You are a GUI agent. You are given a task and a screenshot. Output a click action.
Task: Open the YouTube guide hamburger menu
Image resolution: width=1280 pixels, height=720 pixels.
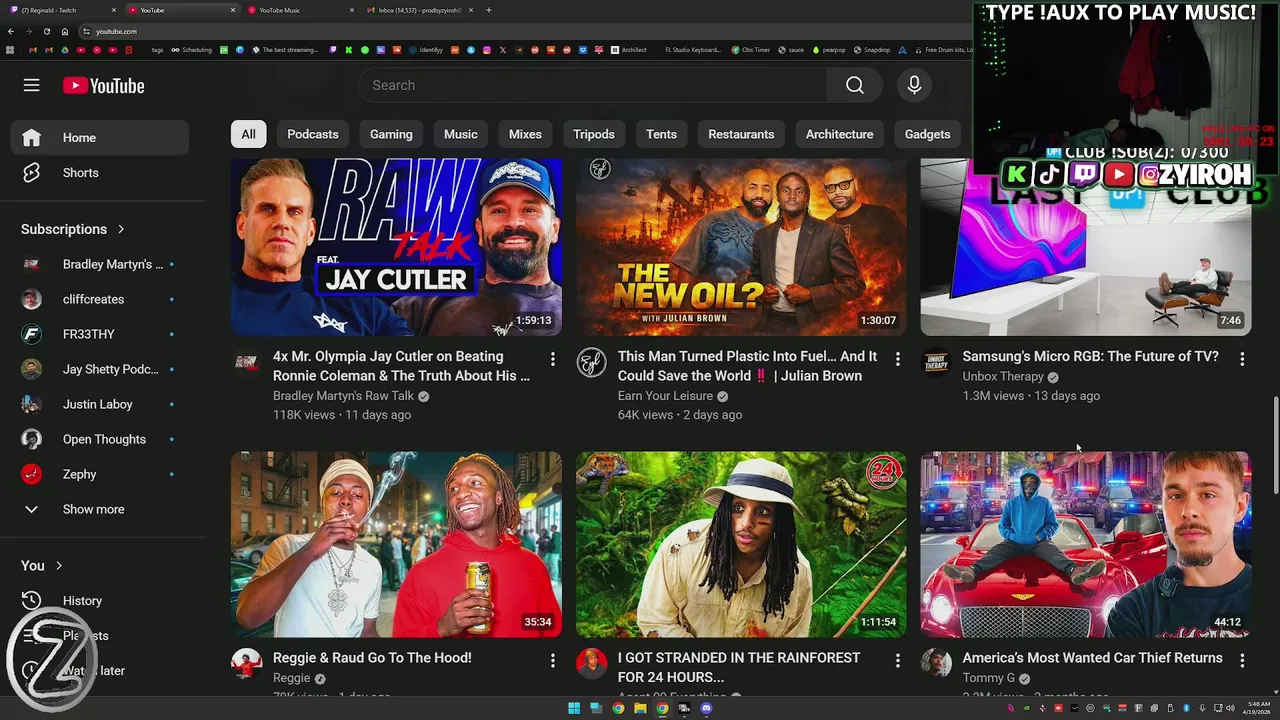[32, 85]
